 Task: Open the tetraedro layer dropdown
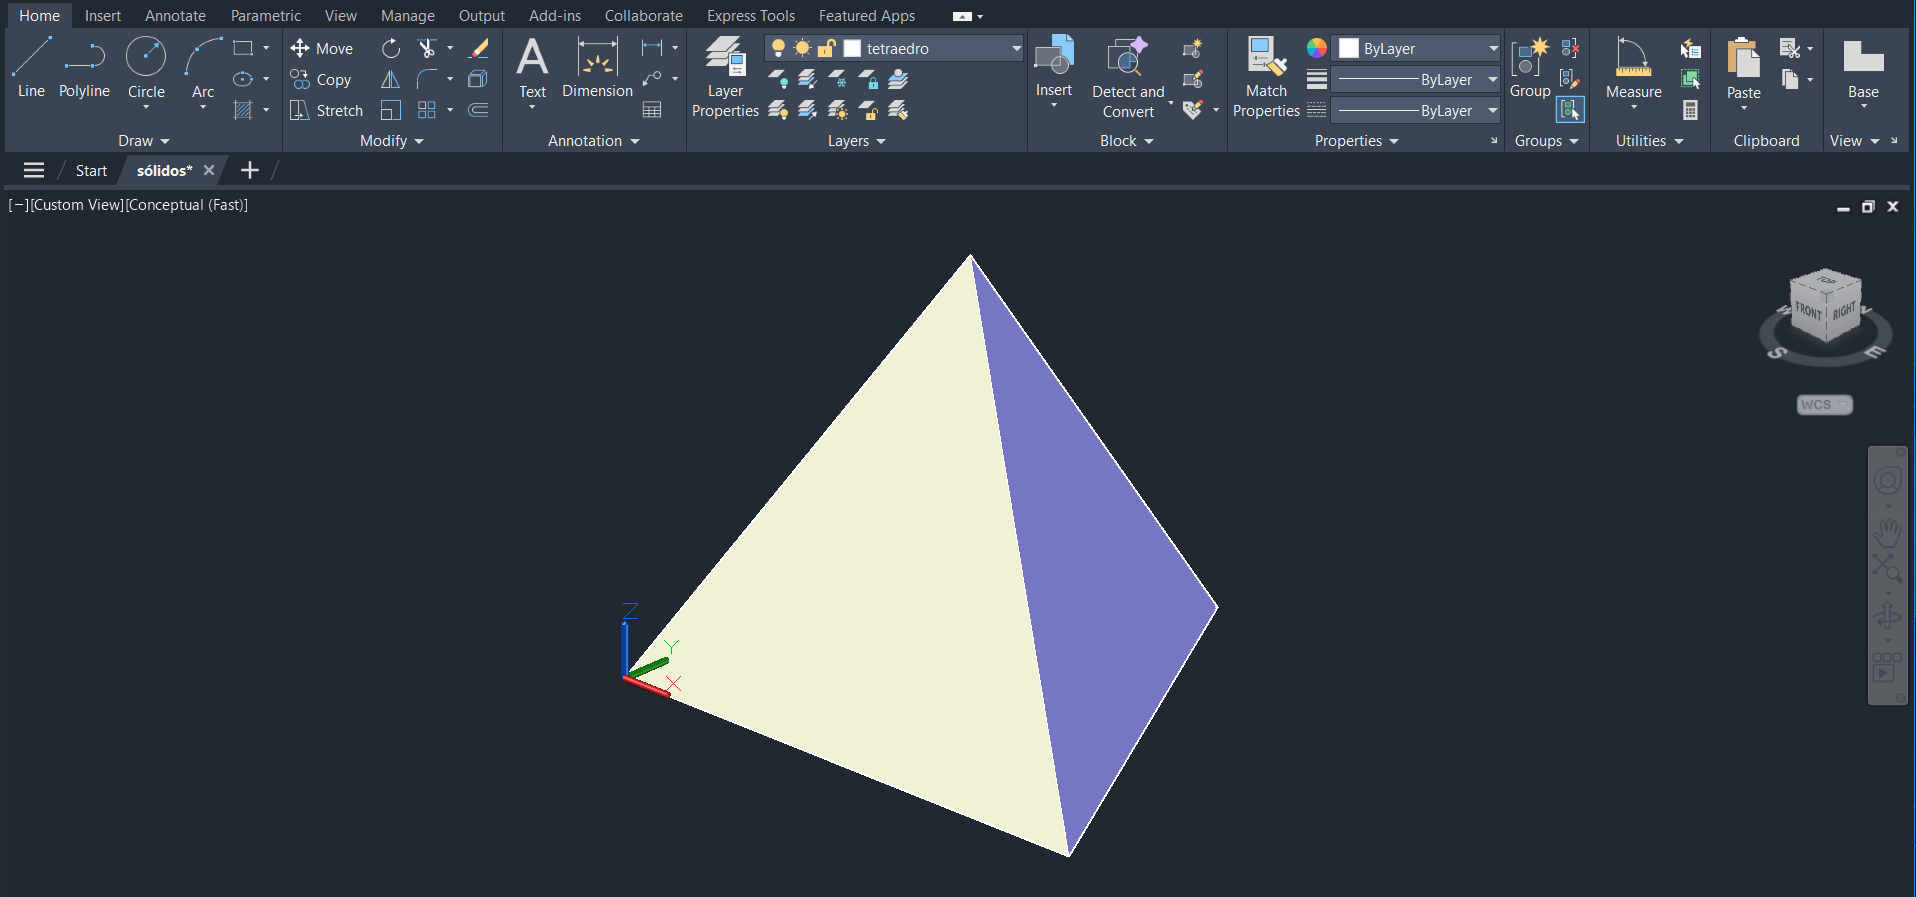click(x=1016, y=48)
